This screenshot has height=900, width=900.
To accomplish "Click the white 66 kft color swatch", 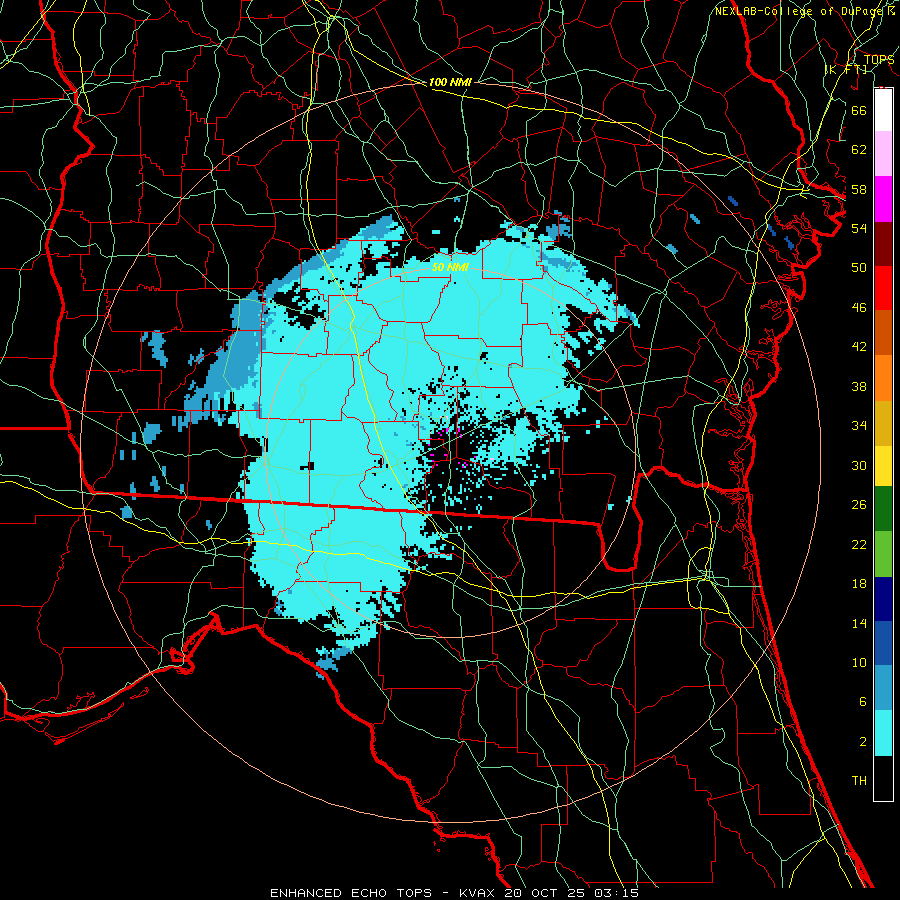I will (x=883, y=110).
